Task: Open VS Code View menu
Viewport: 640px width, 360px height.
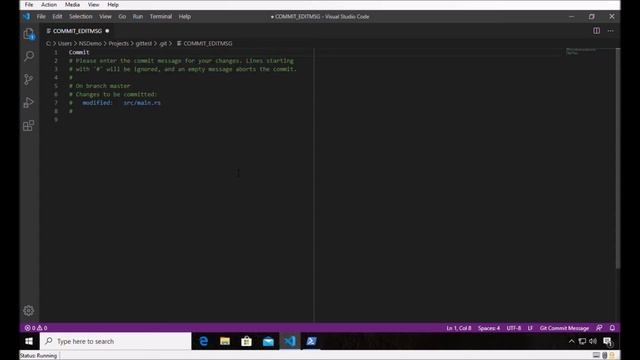Action: (105, 17)
